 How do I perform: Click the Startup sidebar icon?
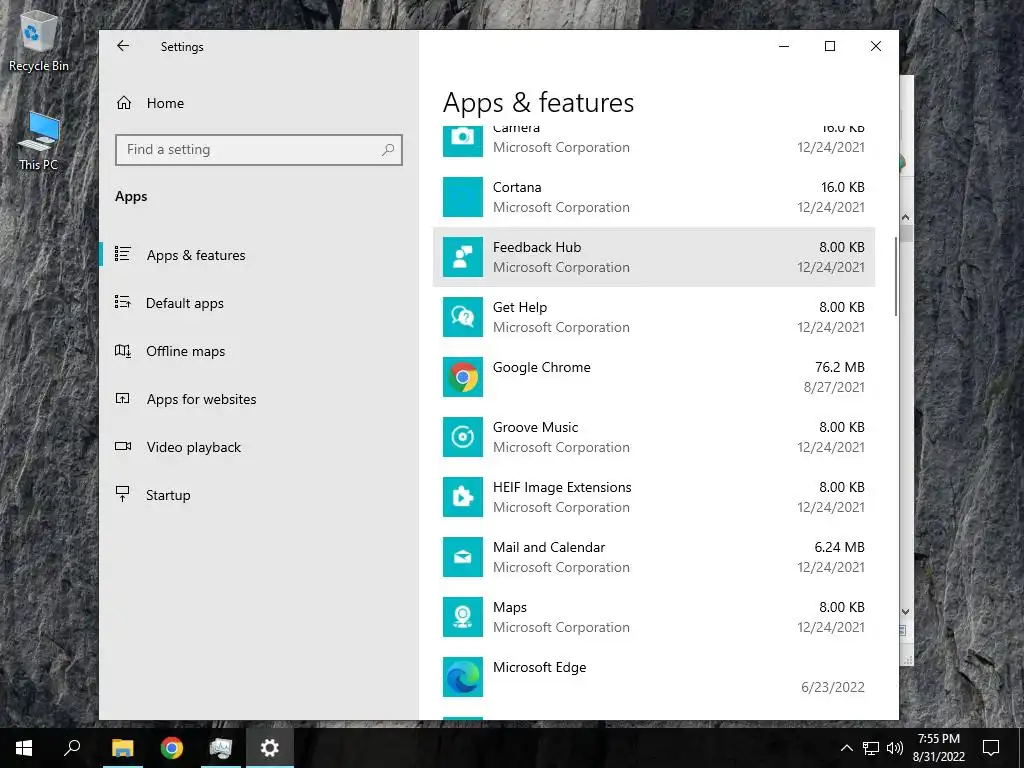coord(122,494)
